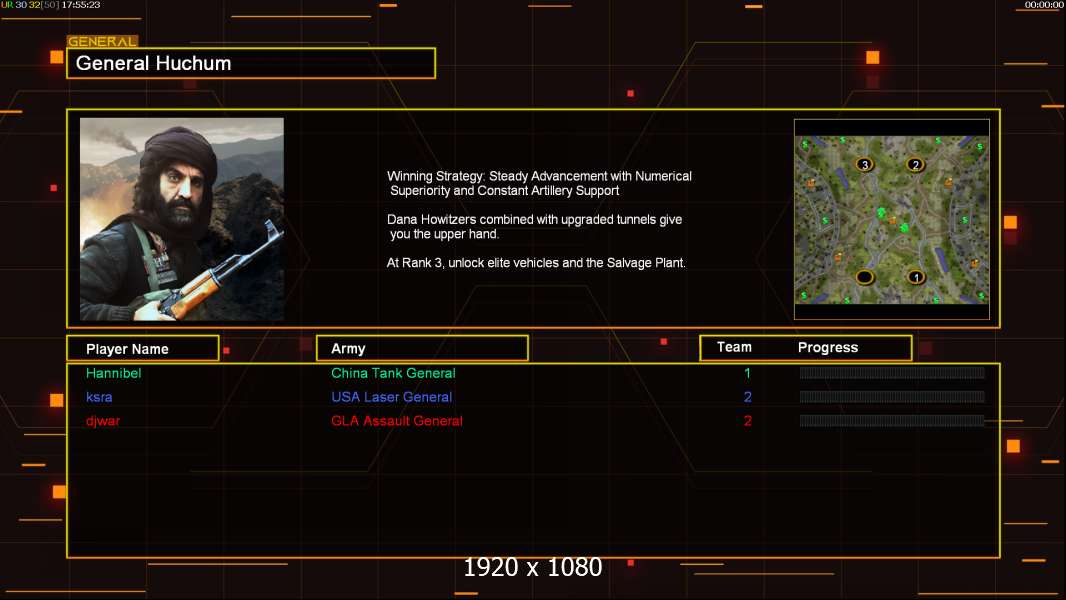Click ksra's team number 2

(747, 397)
